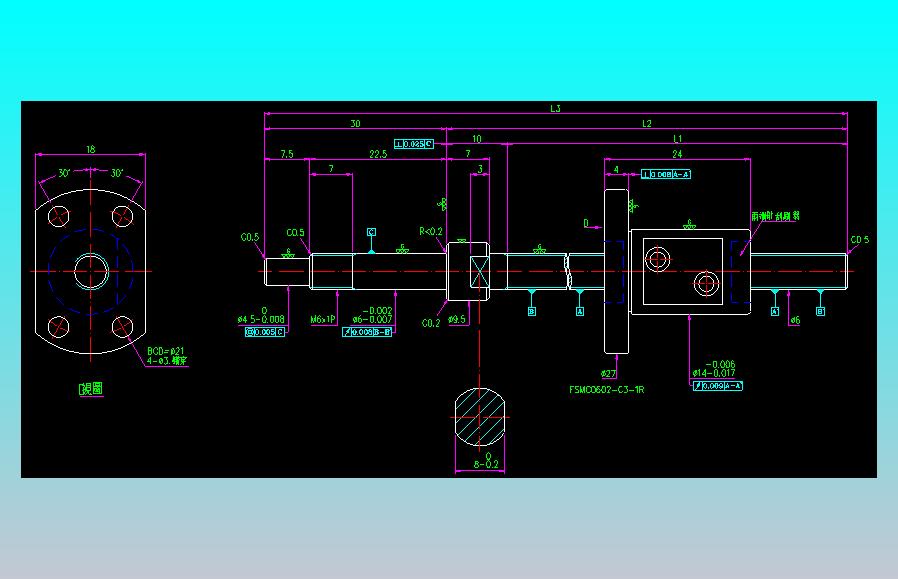Select the "FSMC0602-C3-1R" part number
This screenshot has width=898, height=579.
(x=606, y=389)
